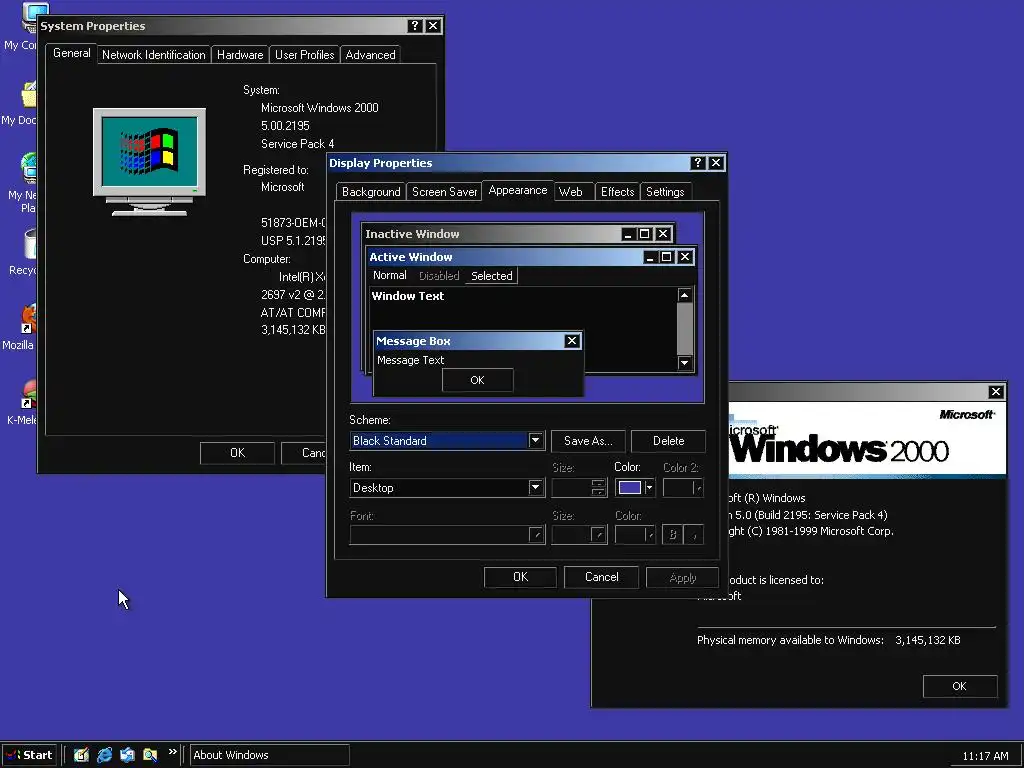The width and height of the screenshot is (1024, 768).
Task: Click 'Microsoft Windows 2000' text in System Properties
Action: coord(319,108)
